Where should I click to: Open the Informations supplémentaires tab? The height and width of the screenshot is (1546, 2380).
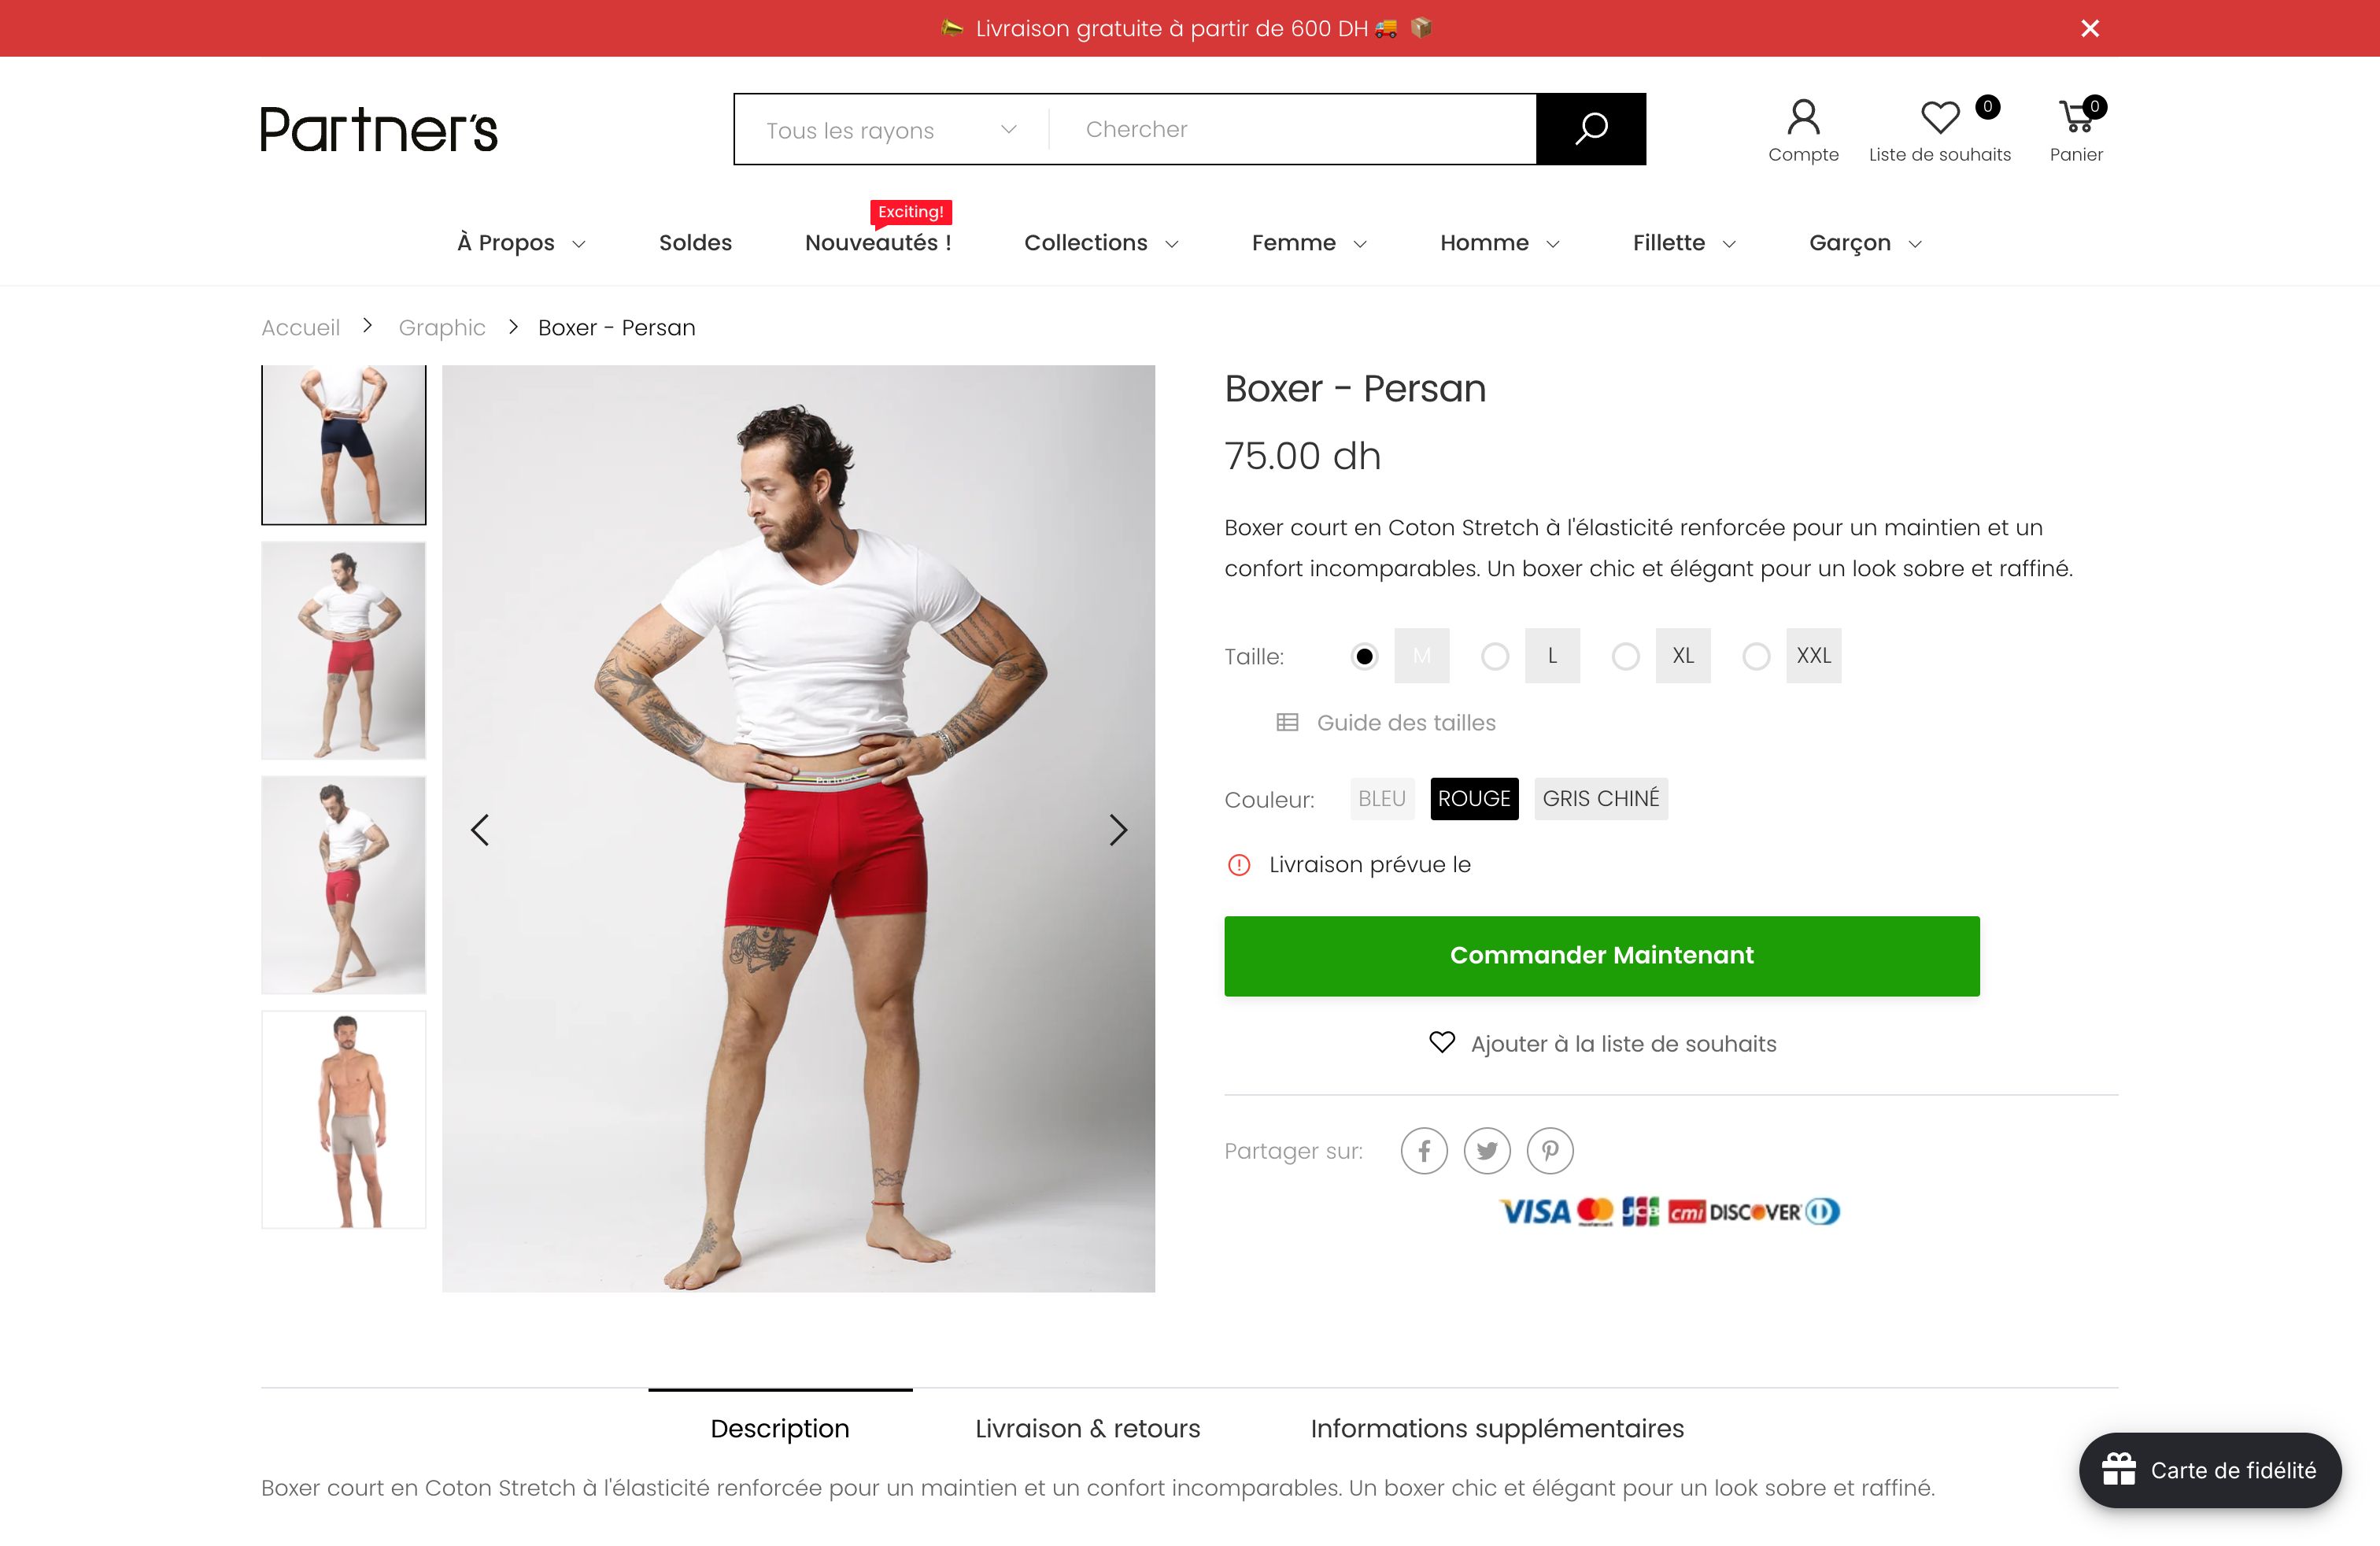coord(1497,1426)
